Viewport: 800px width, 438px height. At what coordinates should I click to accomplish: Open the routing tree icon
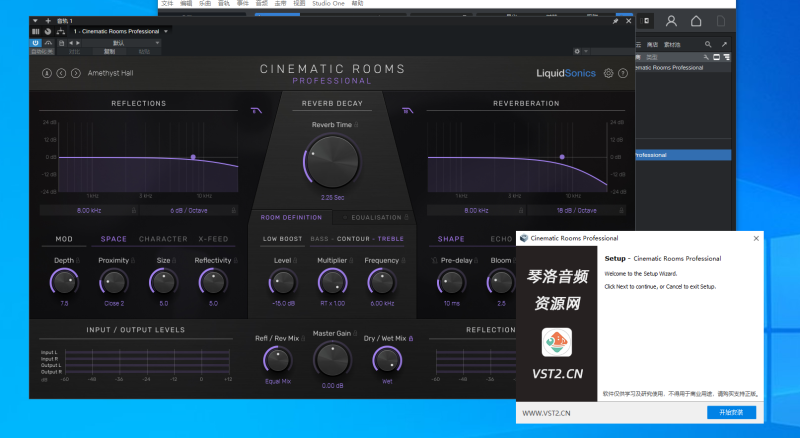click(x=61, y=32)
